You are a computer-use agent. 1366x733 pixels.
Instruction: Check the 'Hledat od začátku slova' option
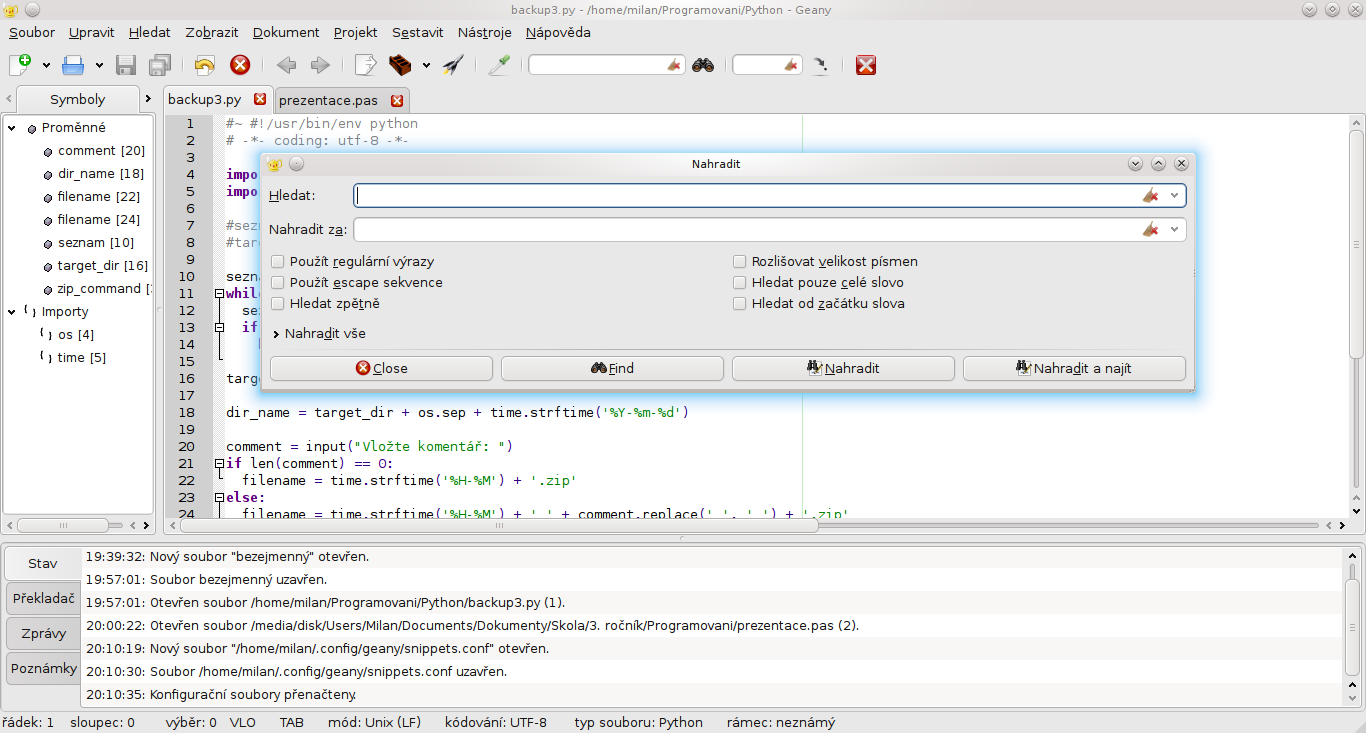coord(740,303)
